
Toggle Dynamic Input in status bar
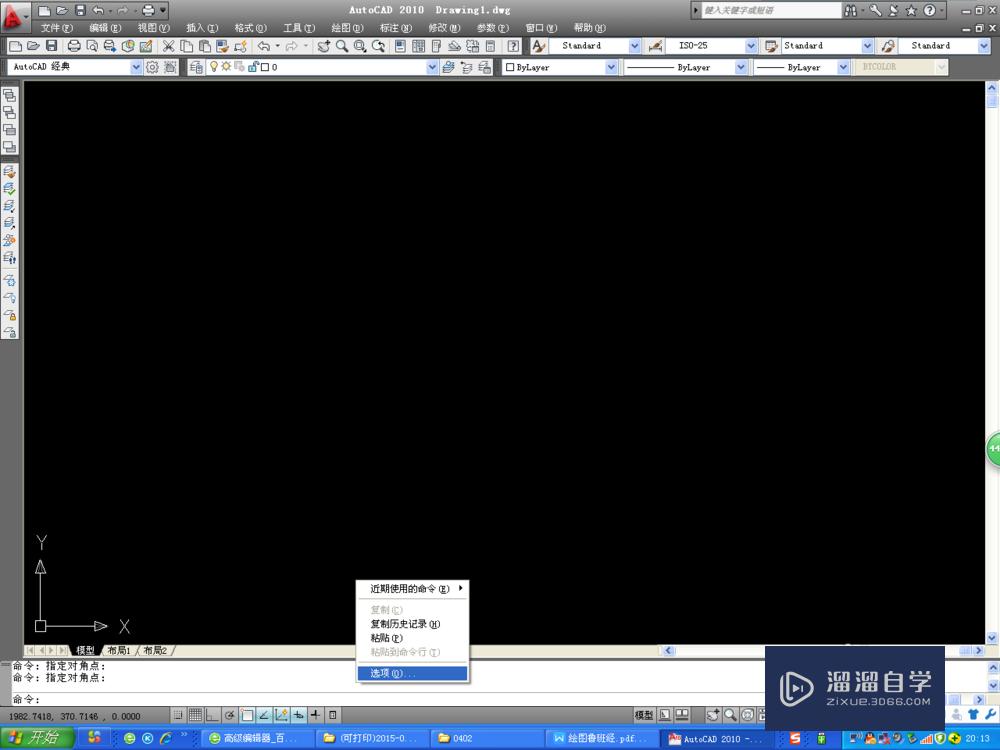(x=298, y=715)
